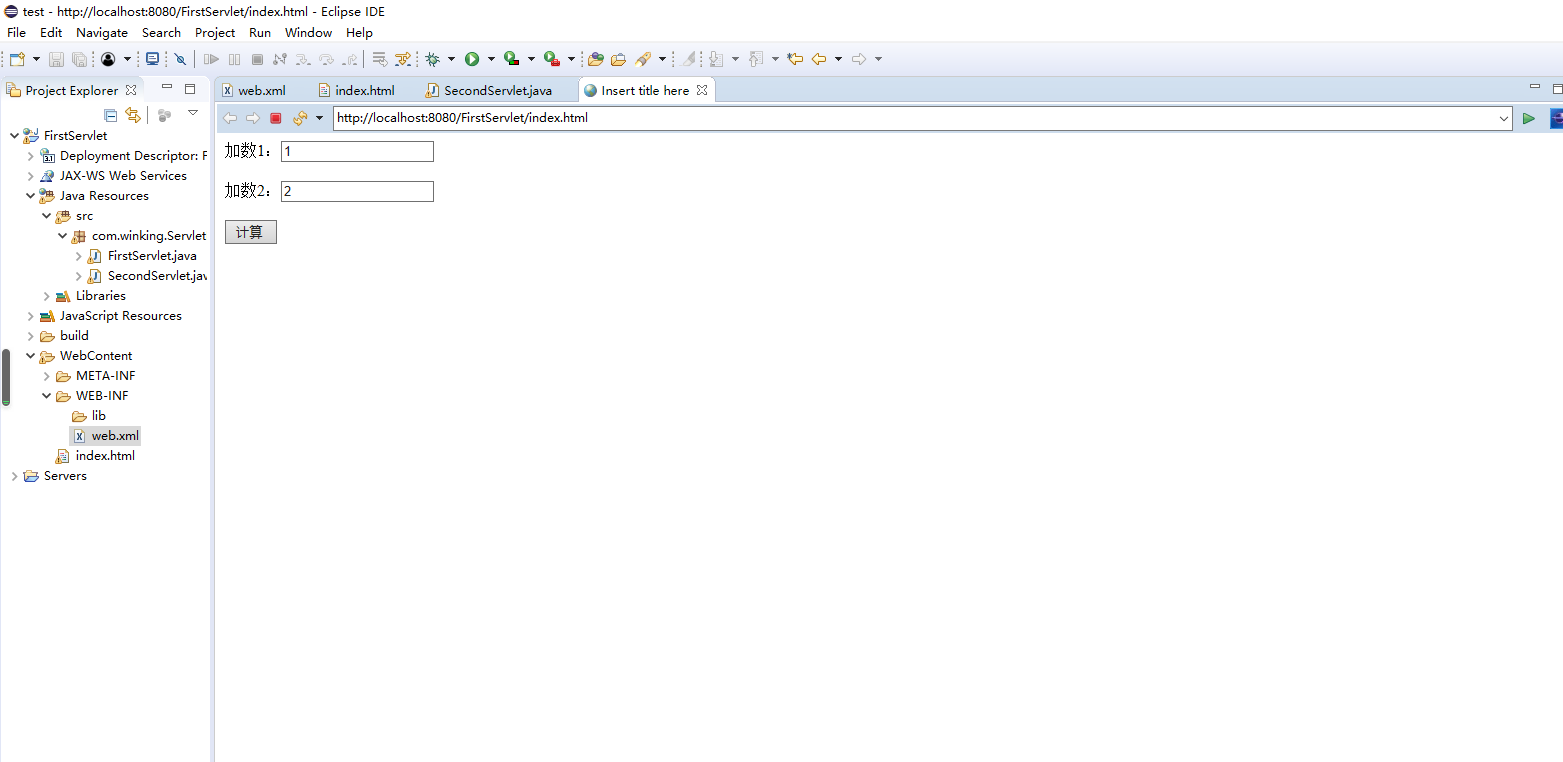The height and width of the screenshot is (762, 1563).
Task: Click the yellow Back navigation arrow in main toolbar
Action: click(x=819, y=59)
